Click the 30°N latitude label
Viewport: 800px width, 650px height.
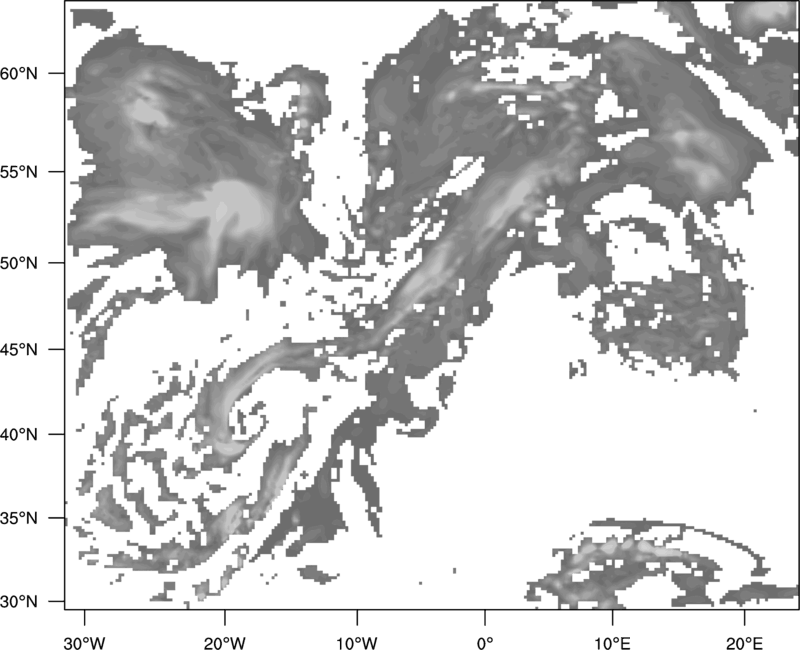(x=19, y=602)
